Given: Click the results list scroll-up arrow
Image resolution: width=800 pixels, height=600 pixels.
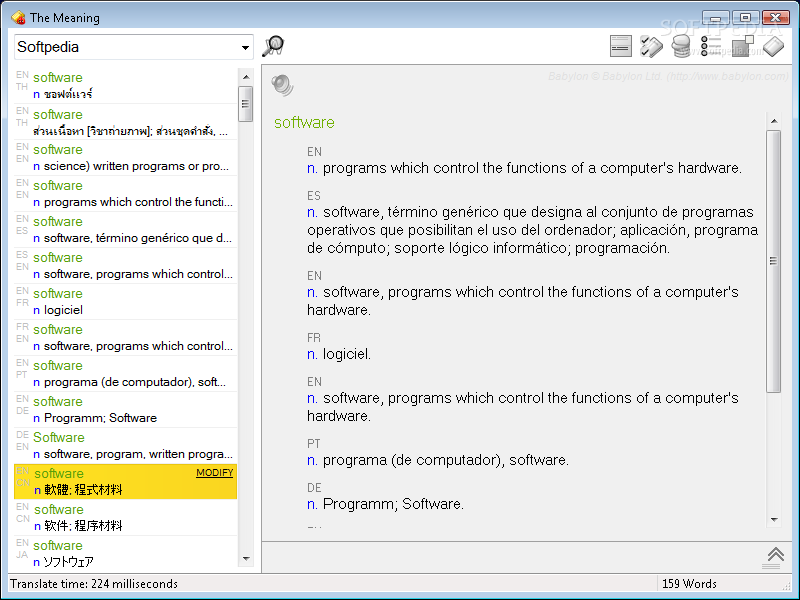Looking at the screenshot, I should click(x=246, y=77).
